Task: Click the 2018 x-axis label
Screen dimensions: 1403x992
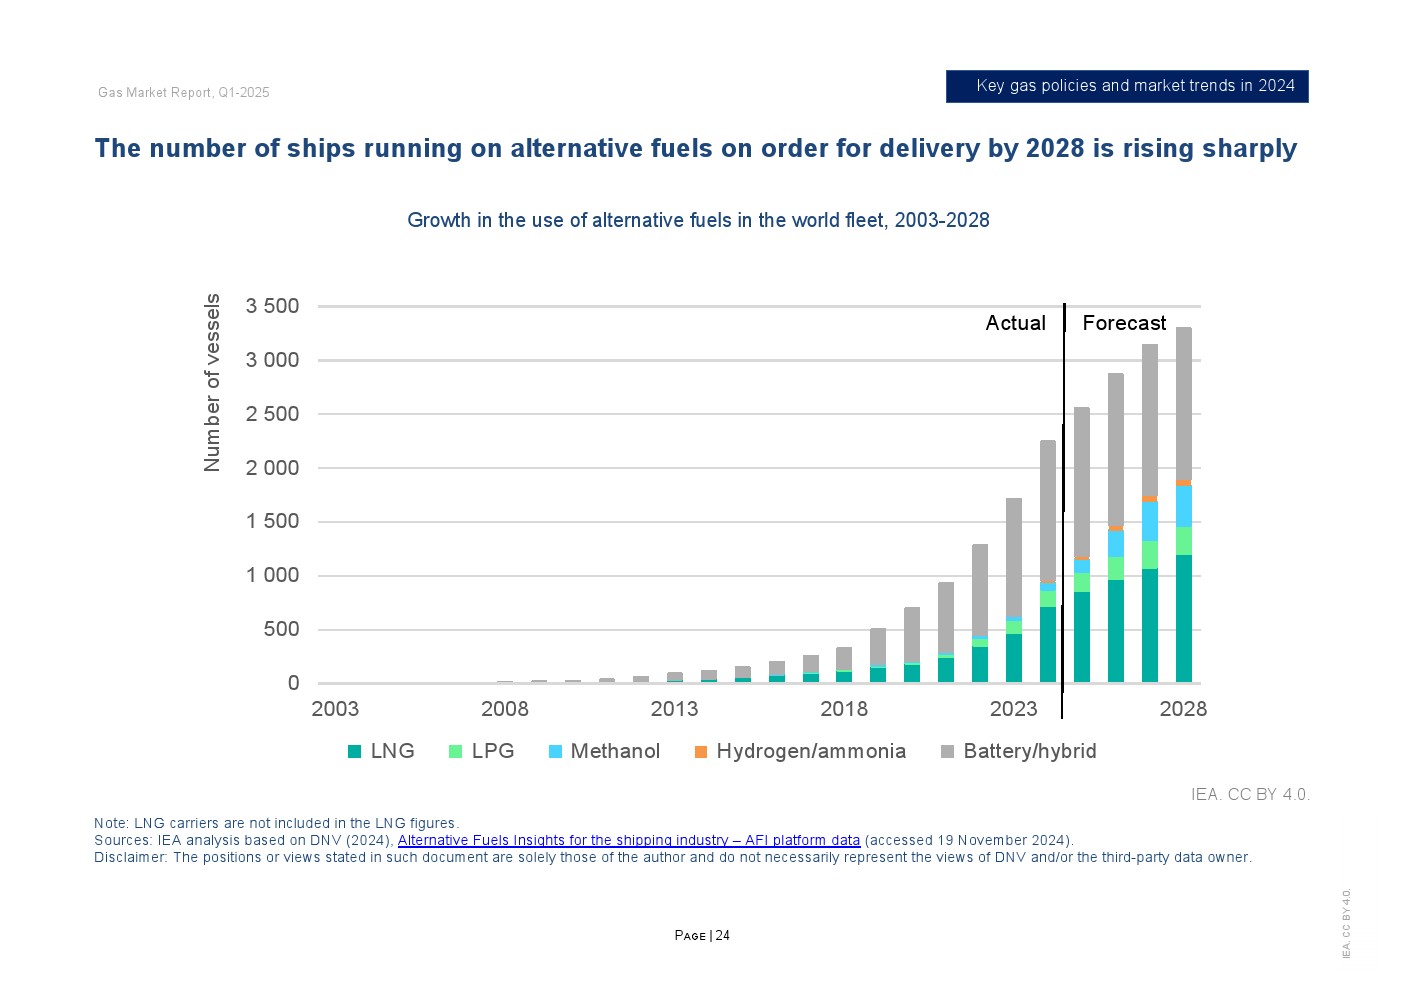Action: pyautogui.click(x=844, y=709)
